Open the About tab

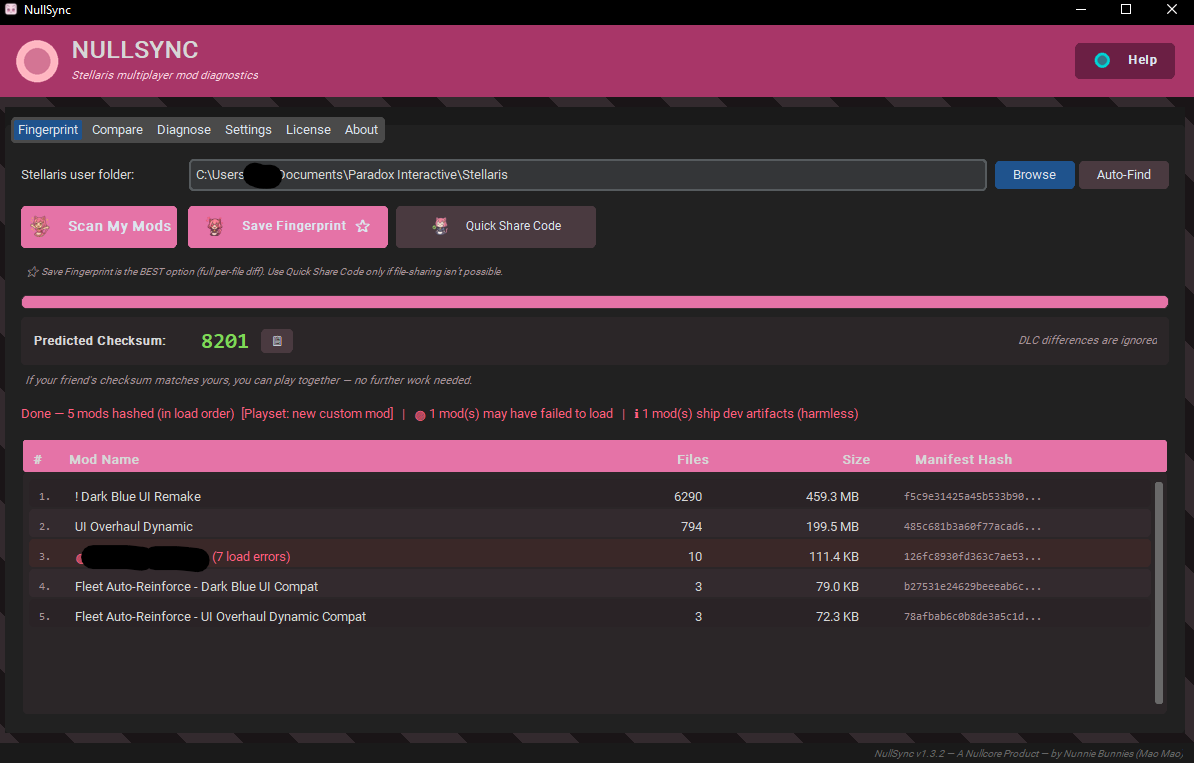pos(361,129)
